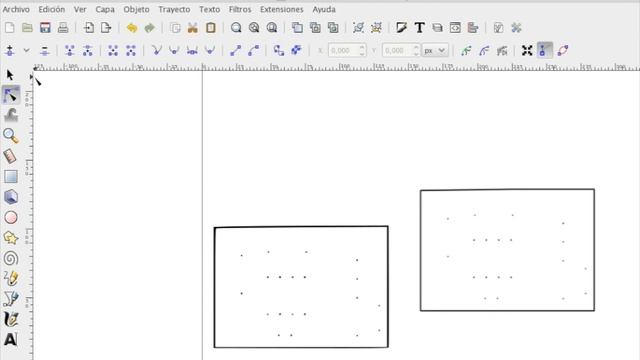Image resolution: width=640 pixels, height=360 pixels.
Task: Open Fill and Stroke dialog icon
Action: [402, 28]
